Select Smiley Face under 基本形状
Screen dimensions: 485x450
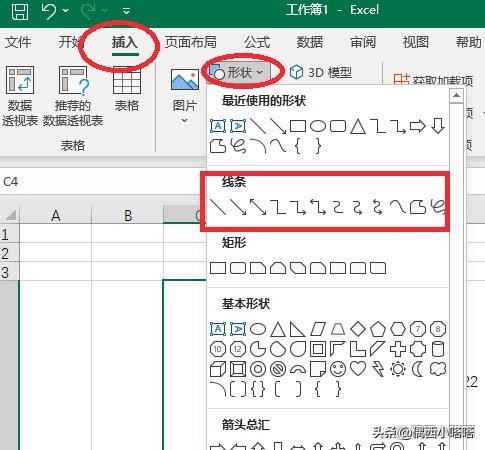[x=338, y=369]
